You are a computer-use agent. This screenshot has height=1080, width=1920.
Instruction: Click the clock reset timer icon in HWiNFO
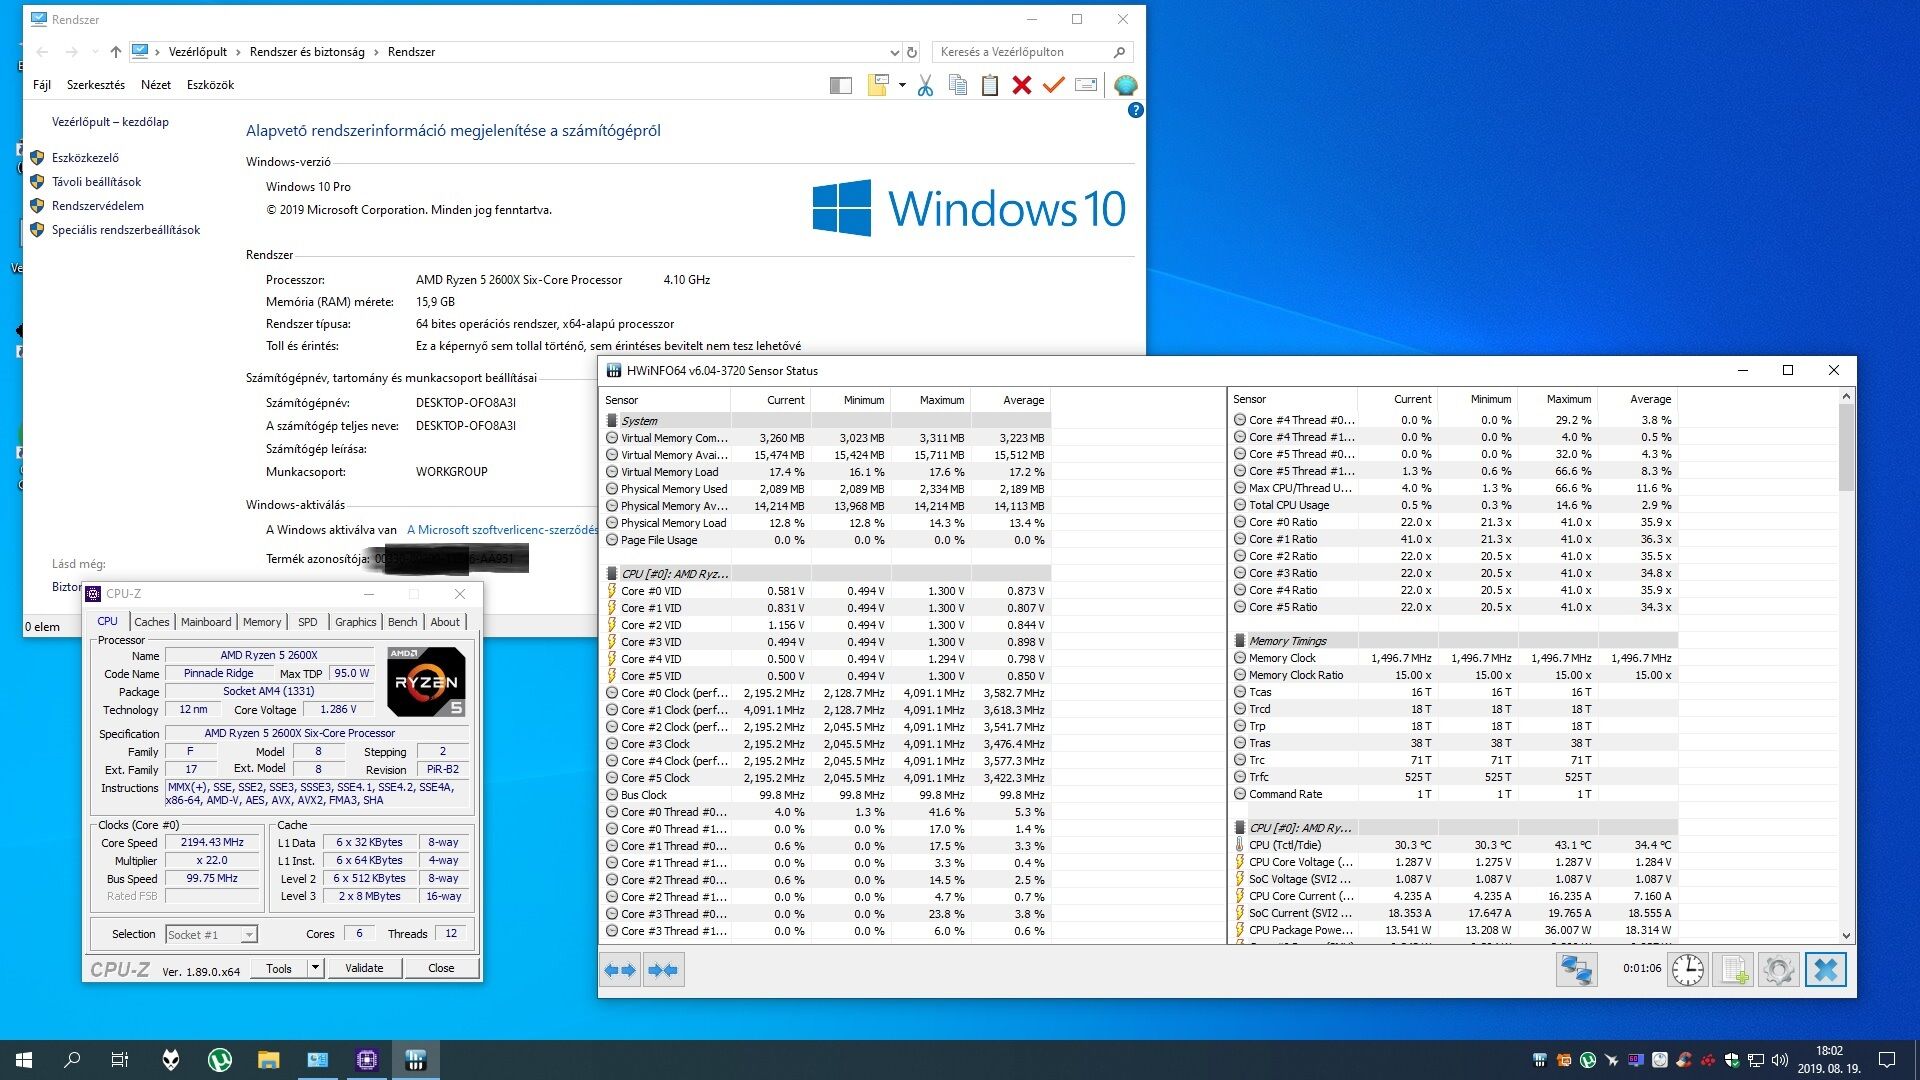click(x=1688, y=970)
